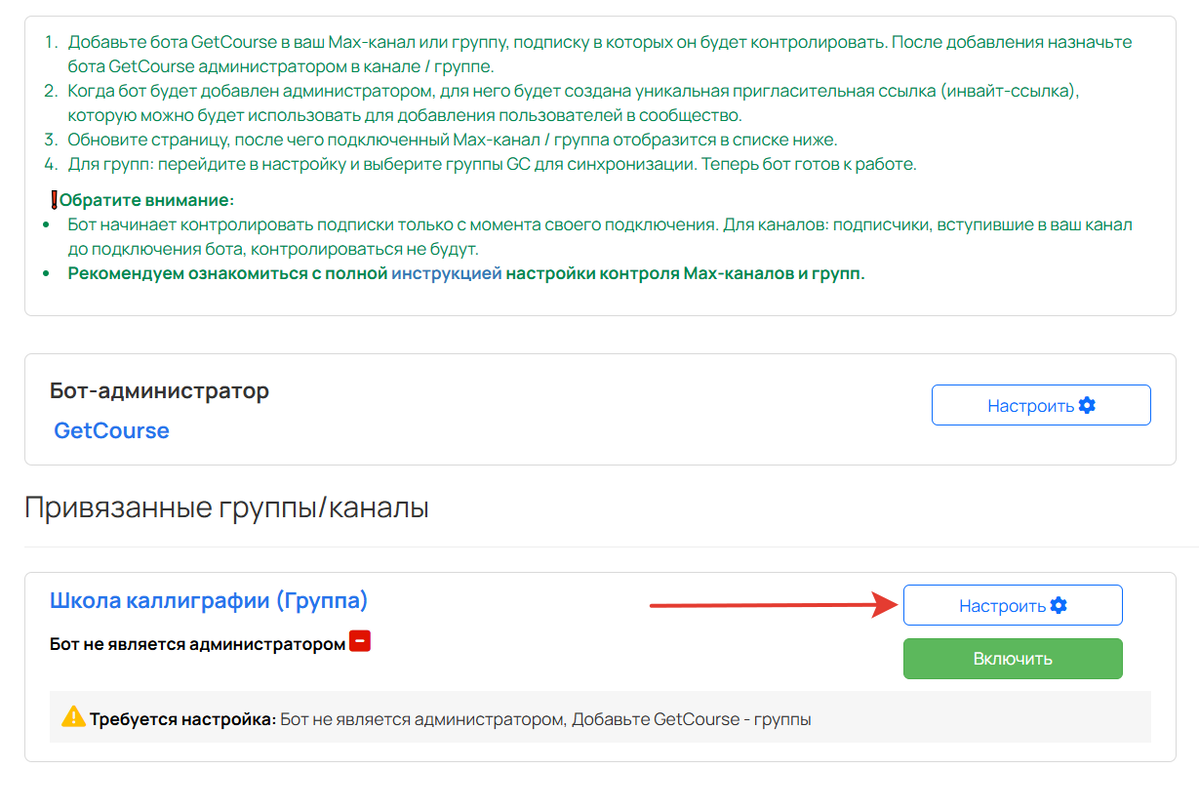Screen dimensions: 1199x810
Task: Click the Добавьте GetCourse - группы warning text
Action: click(x=690, y=718)
